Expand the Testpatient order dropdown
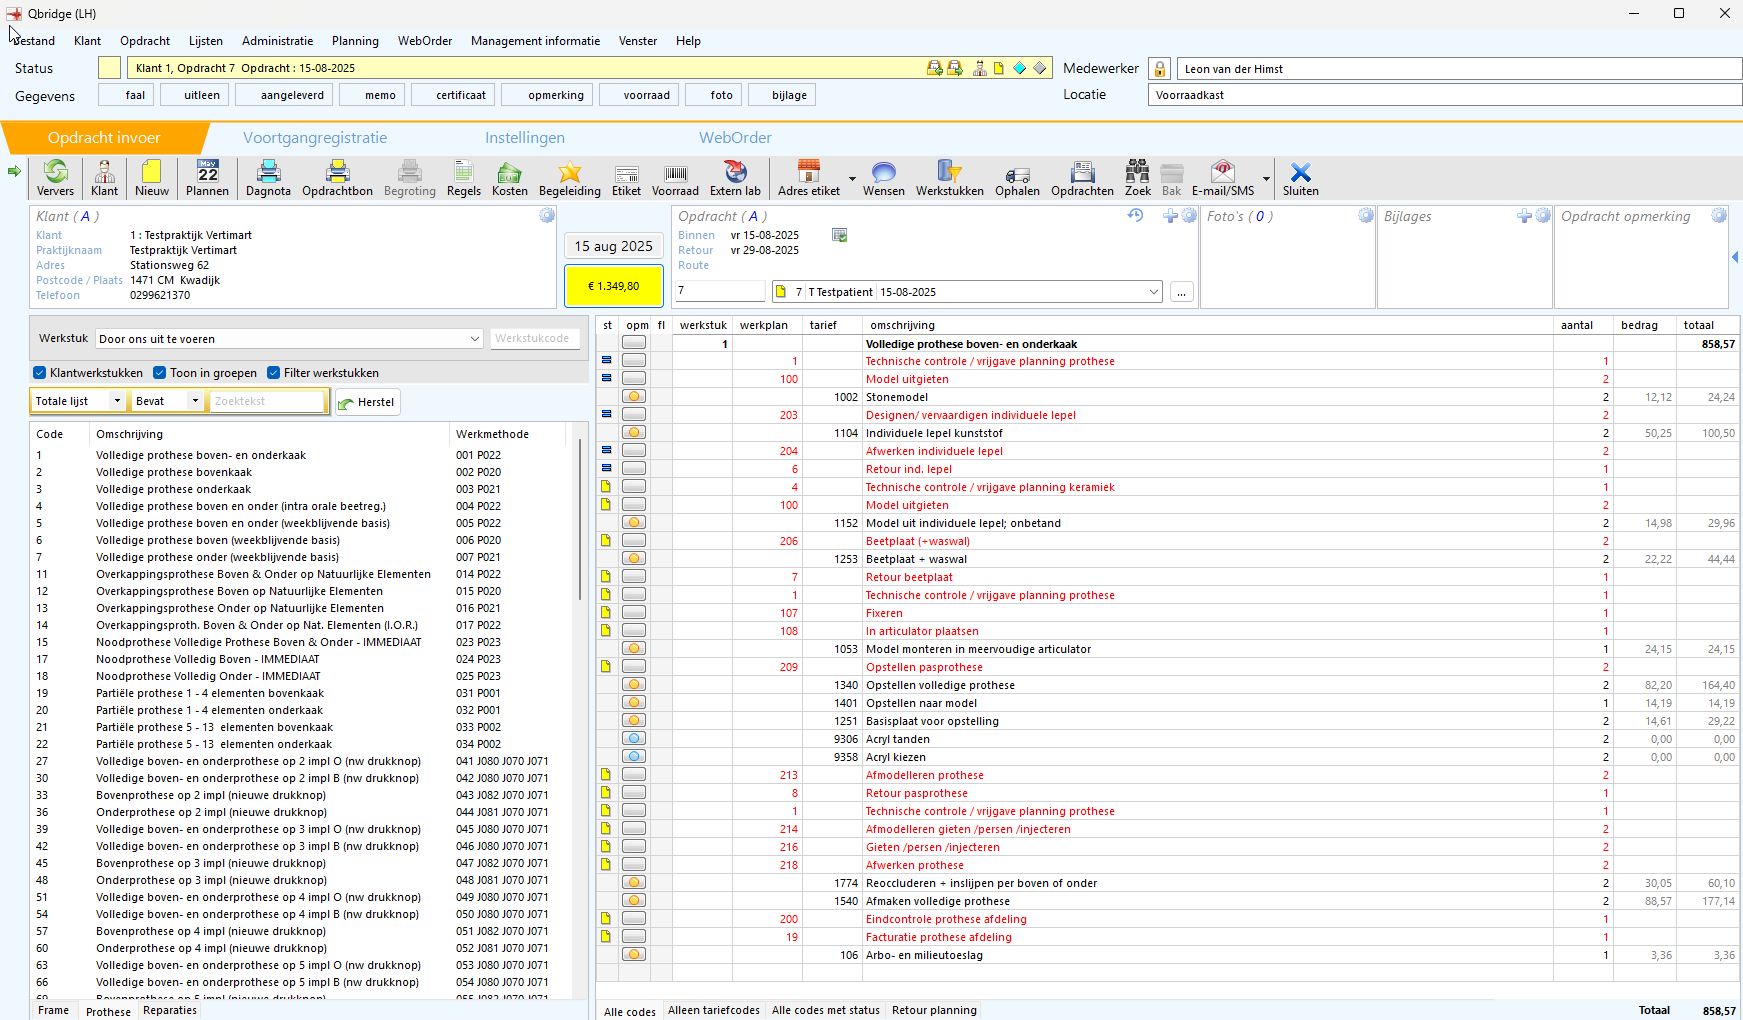1743x1020 pixels. [1153, 292]
